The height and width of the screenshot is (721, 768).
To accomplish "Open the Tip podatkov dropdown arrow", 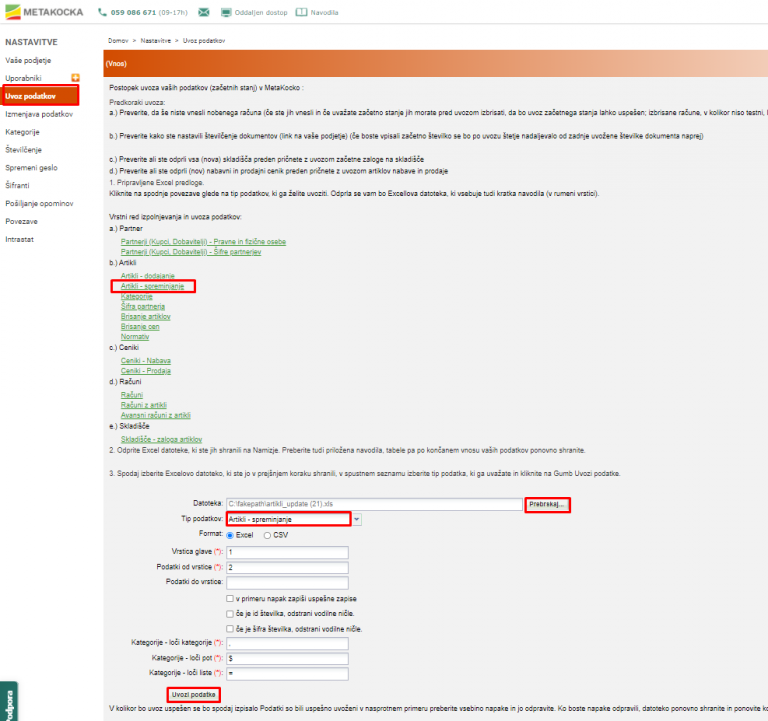I will (357, 519).
